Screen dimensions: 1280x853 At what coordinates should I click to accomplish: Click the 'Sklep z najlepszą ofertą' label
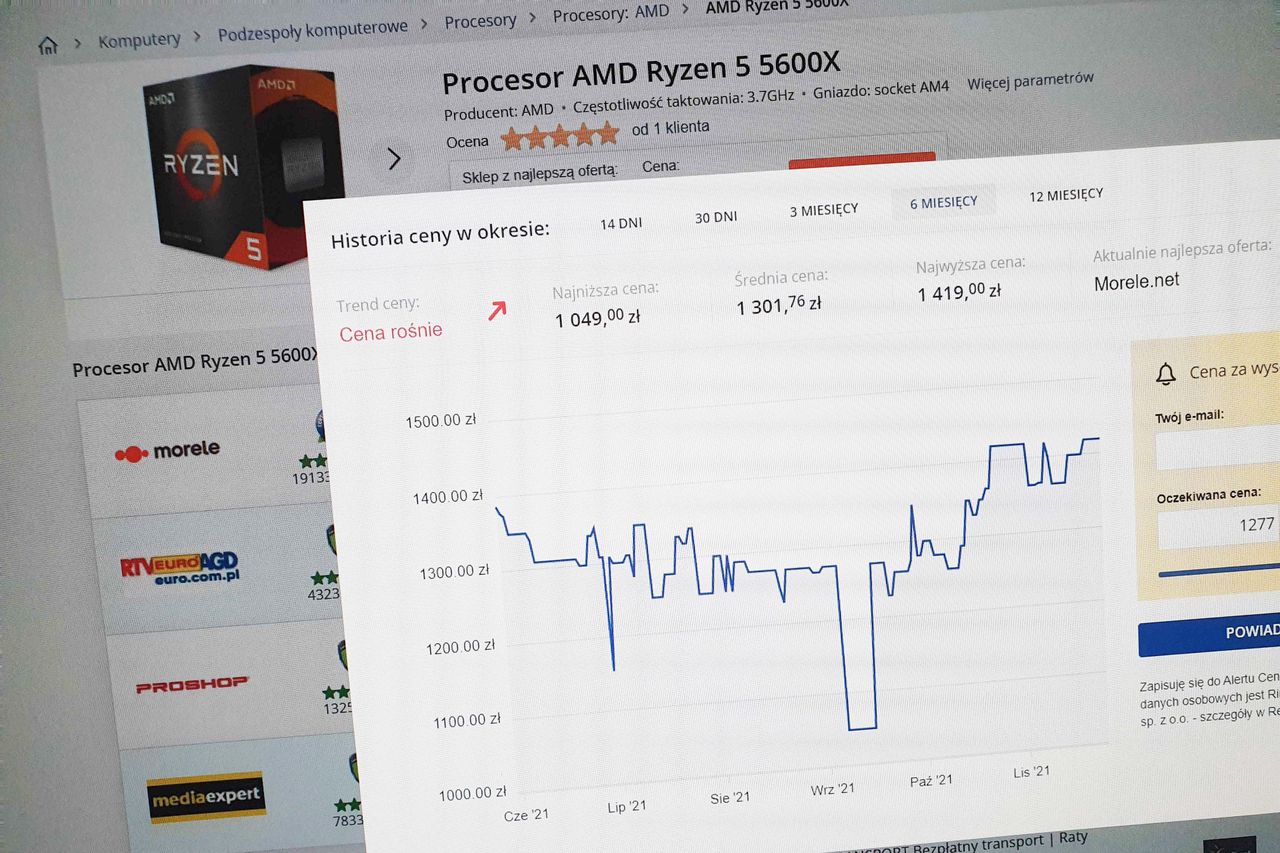point(540,172)
